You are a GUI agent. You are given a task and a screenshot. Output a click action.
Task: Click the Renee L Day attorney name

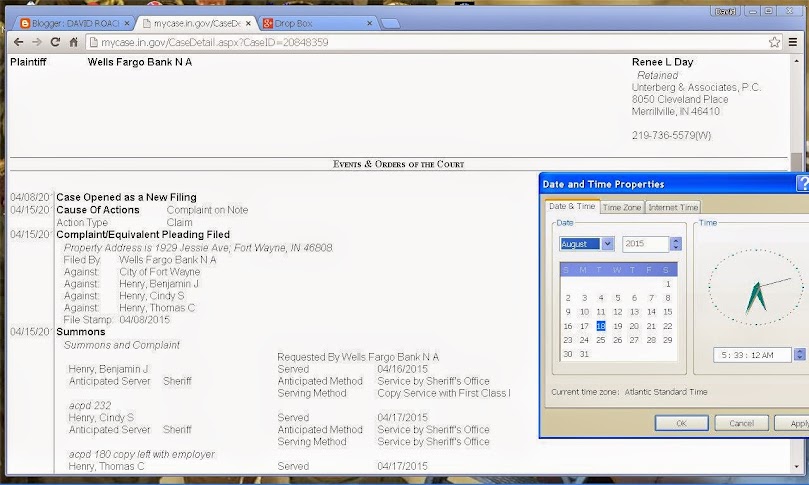pos(662,62)
